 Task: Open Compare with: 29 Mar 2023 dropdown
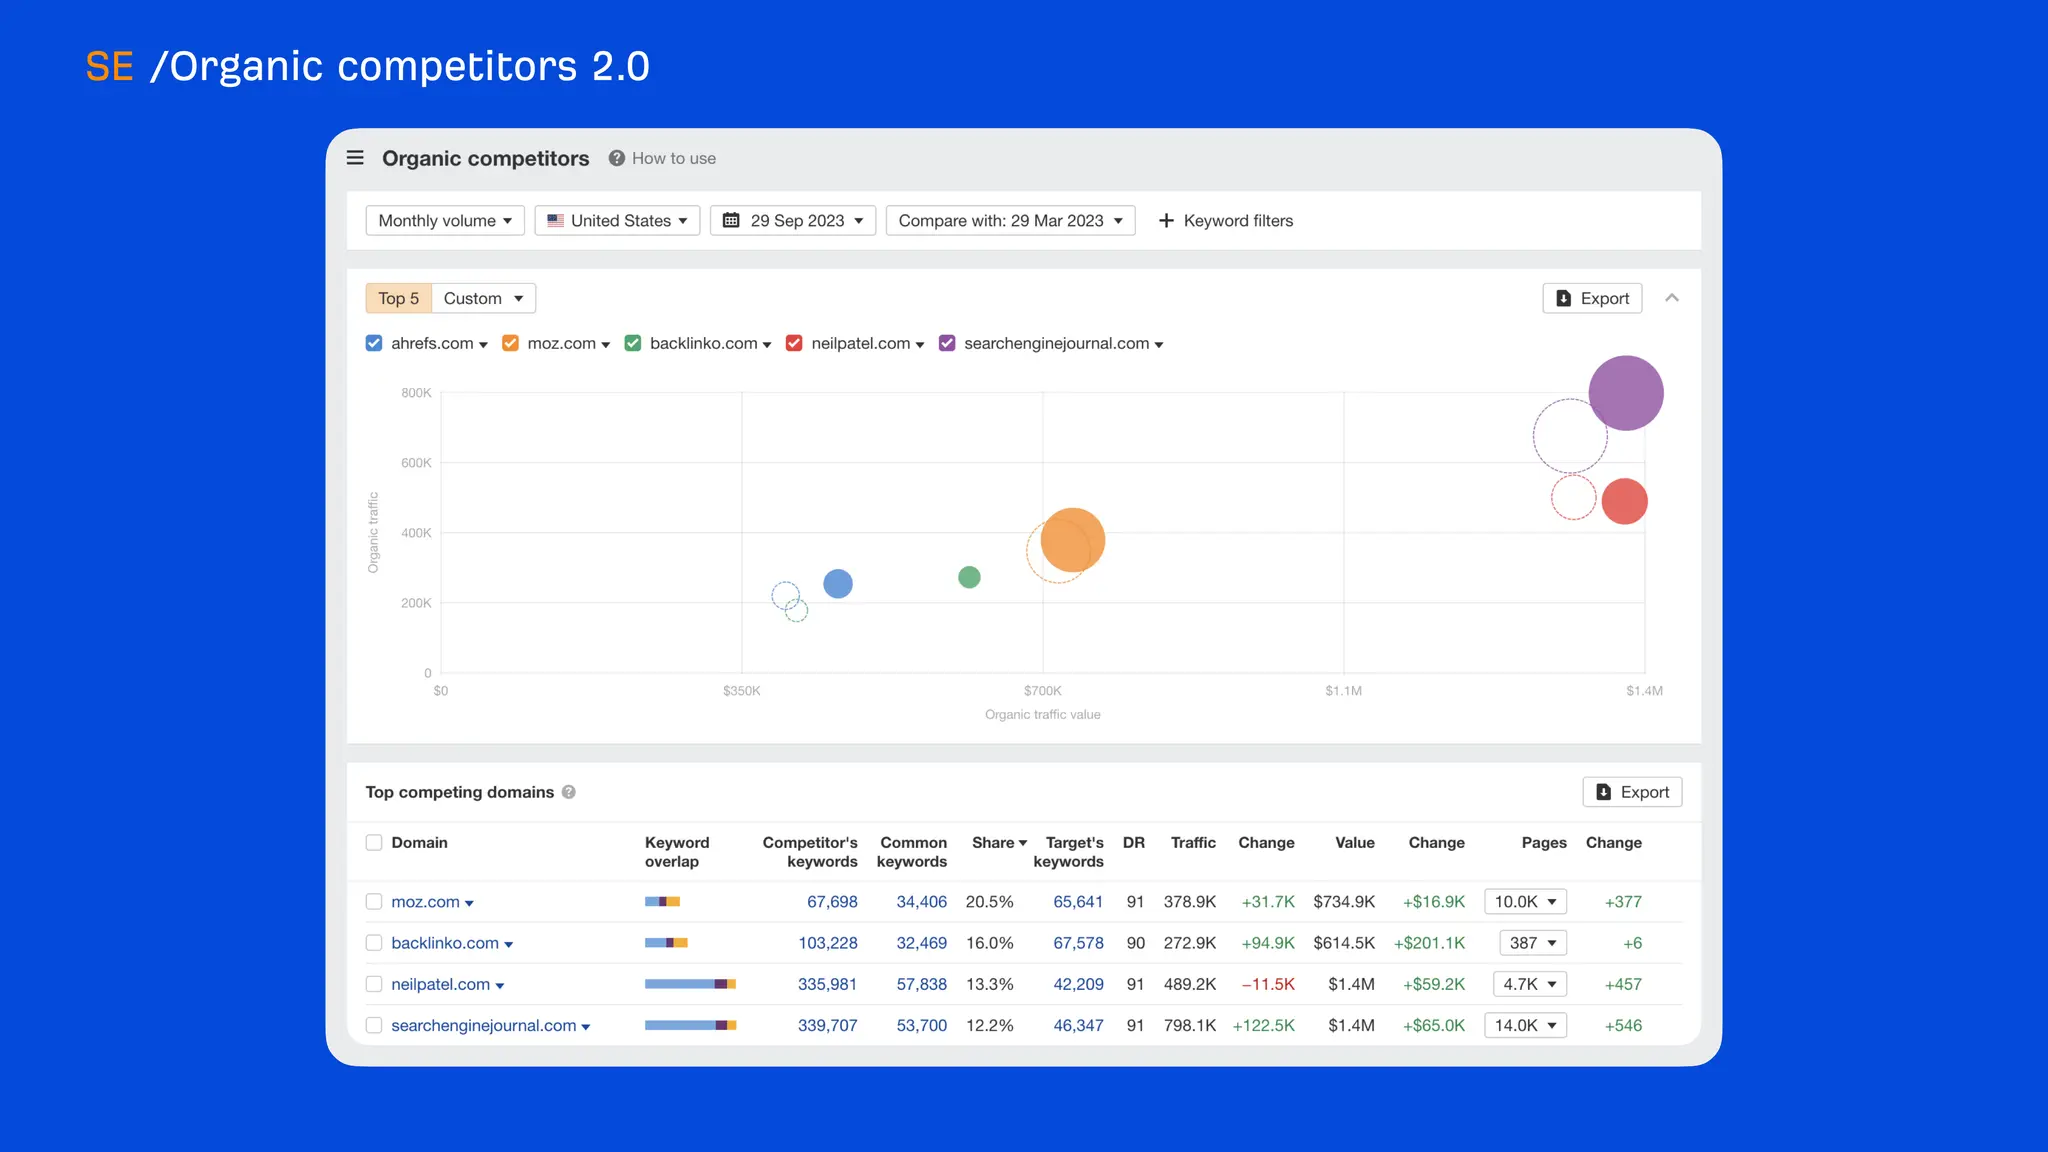tap(1010, 220)
